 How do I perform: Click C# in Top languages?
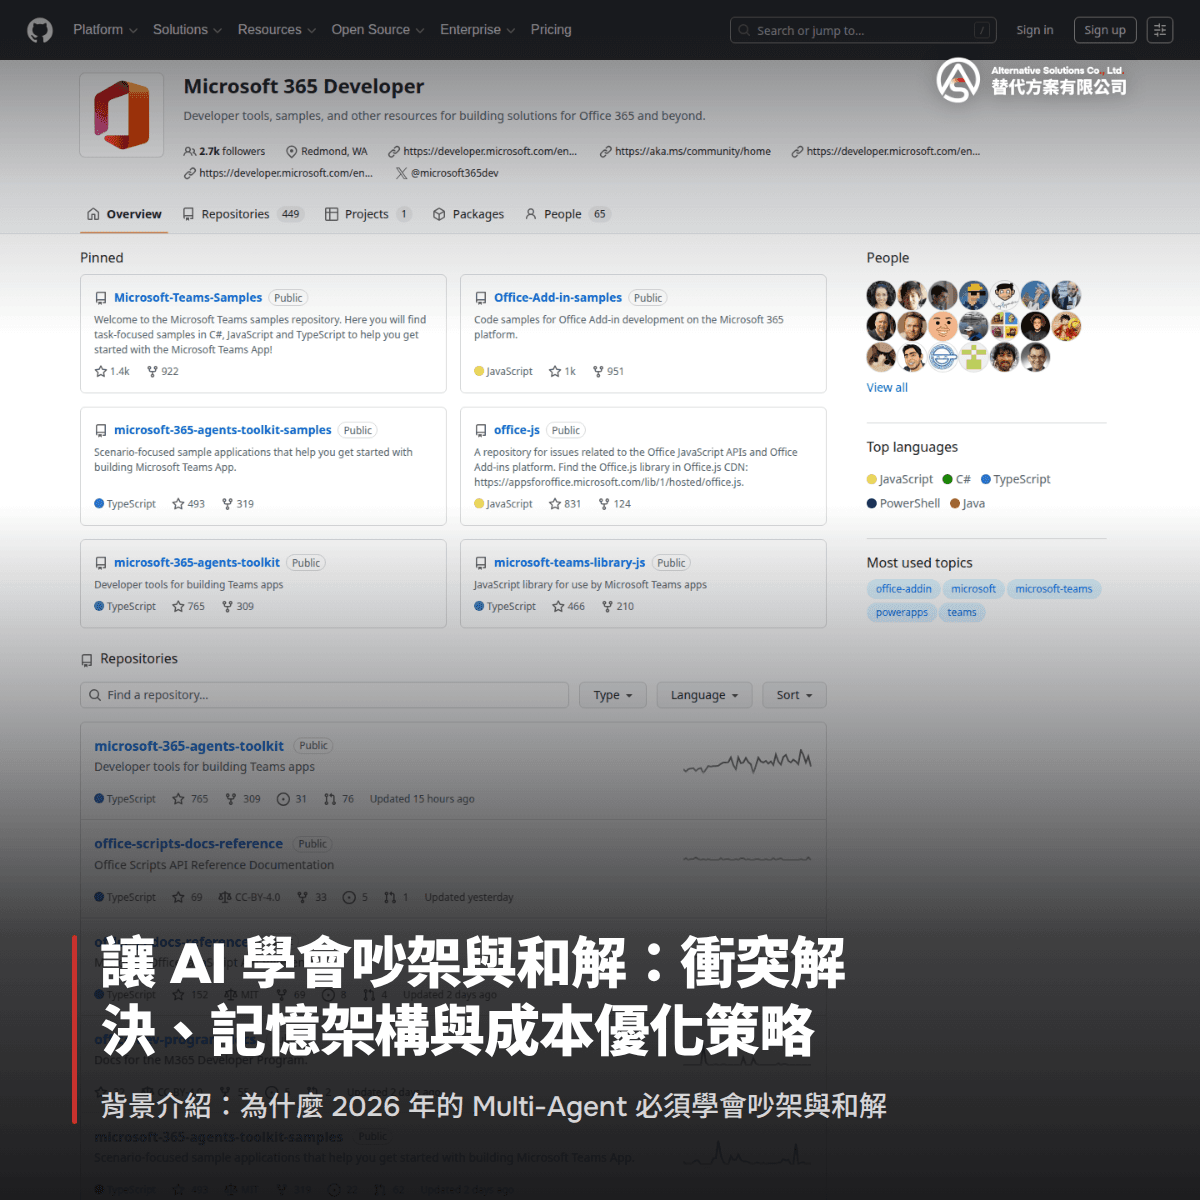point(957,479)
